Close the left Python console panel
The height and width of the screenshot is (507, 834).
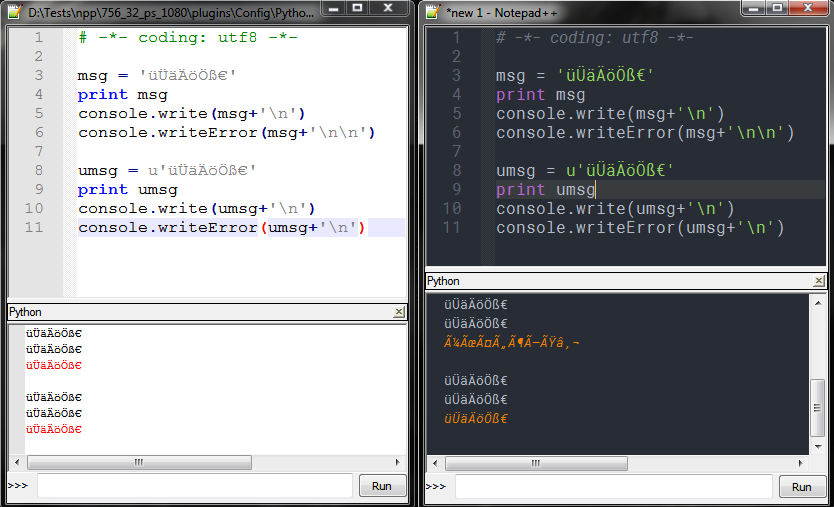point(399,312)
